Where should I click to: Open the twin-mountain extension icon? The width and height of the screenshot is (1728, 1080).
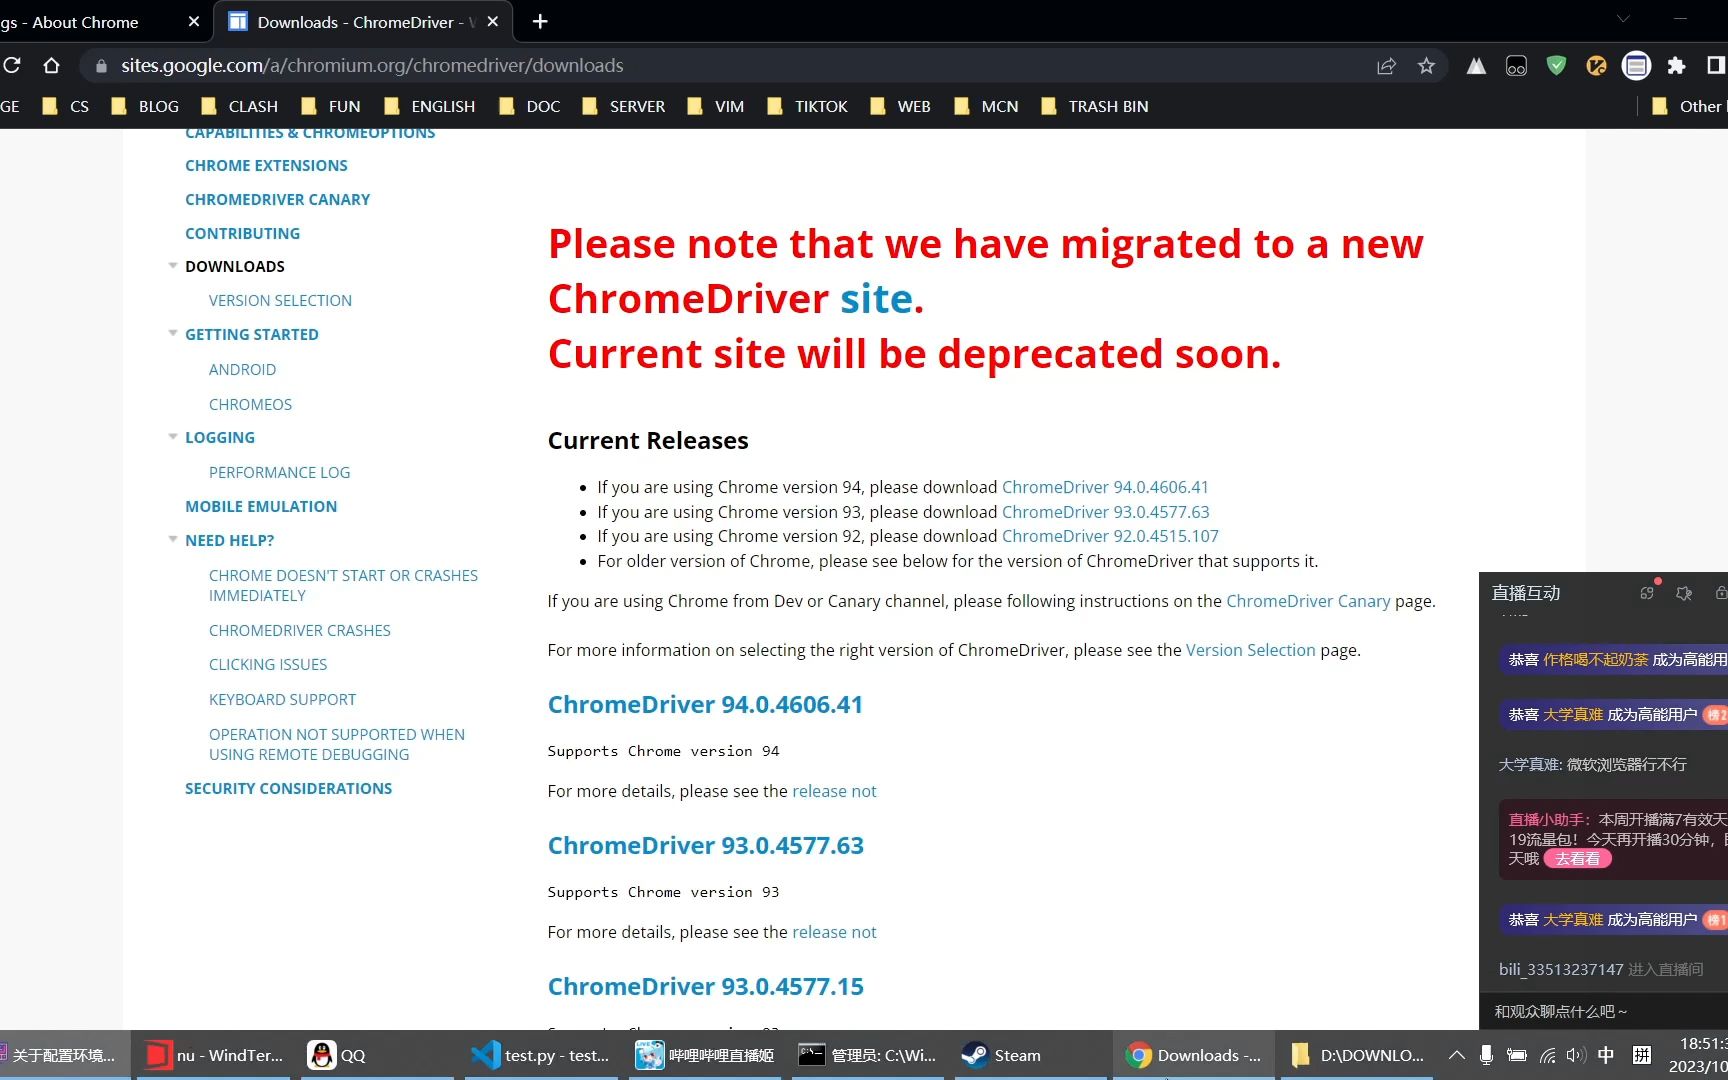pyautogui.click(x=1476, y=66)
